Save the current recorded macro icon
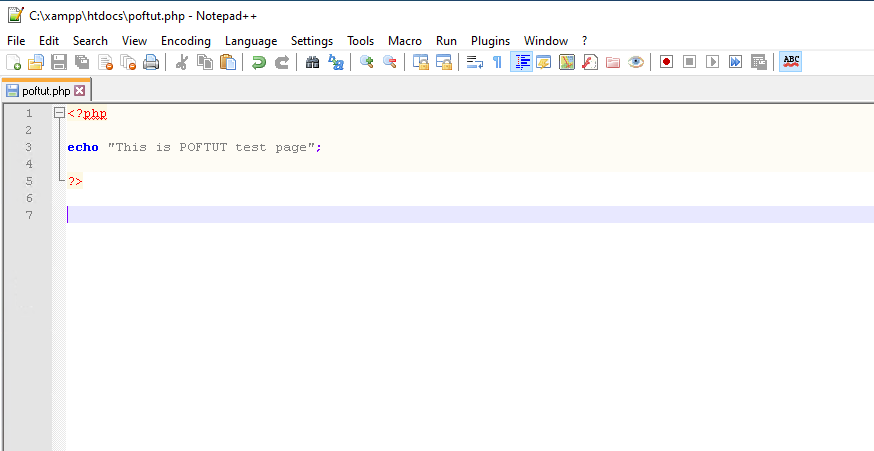Viewport: 874px width, 451px height. point(759,62)
